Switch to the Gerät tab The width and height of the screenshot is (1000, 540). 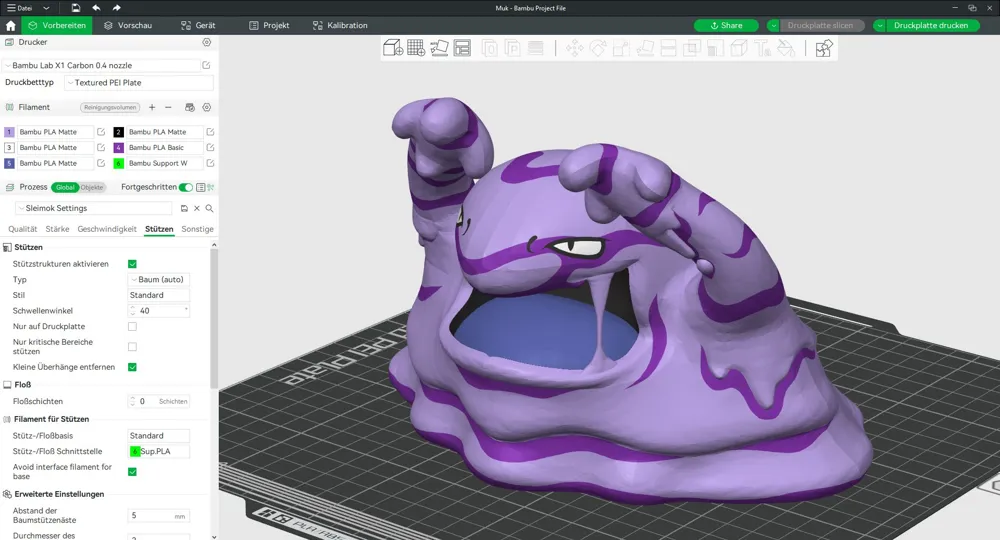click(198, 26)
